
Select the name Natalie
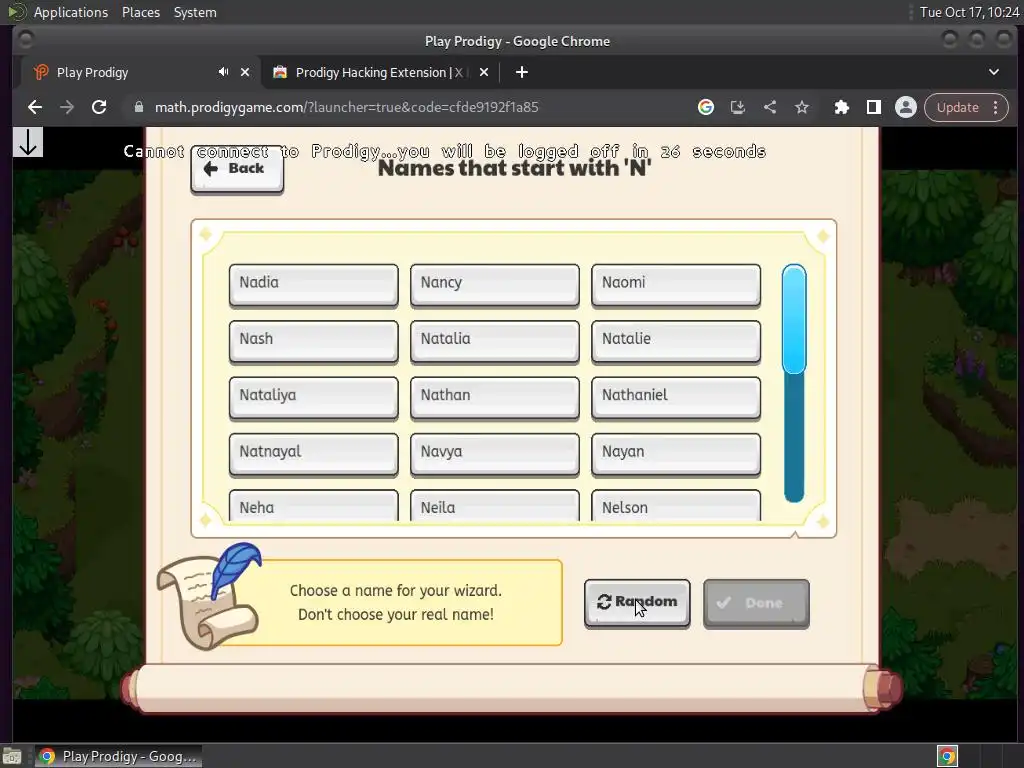coord(676,340)
